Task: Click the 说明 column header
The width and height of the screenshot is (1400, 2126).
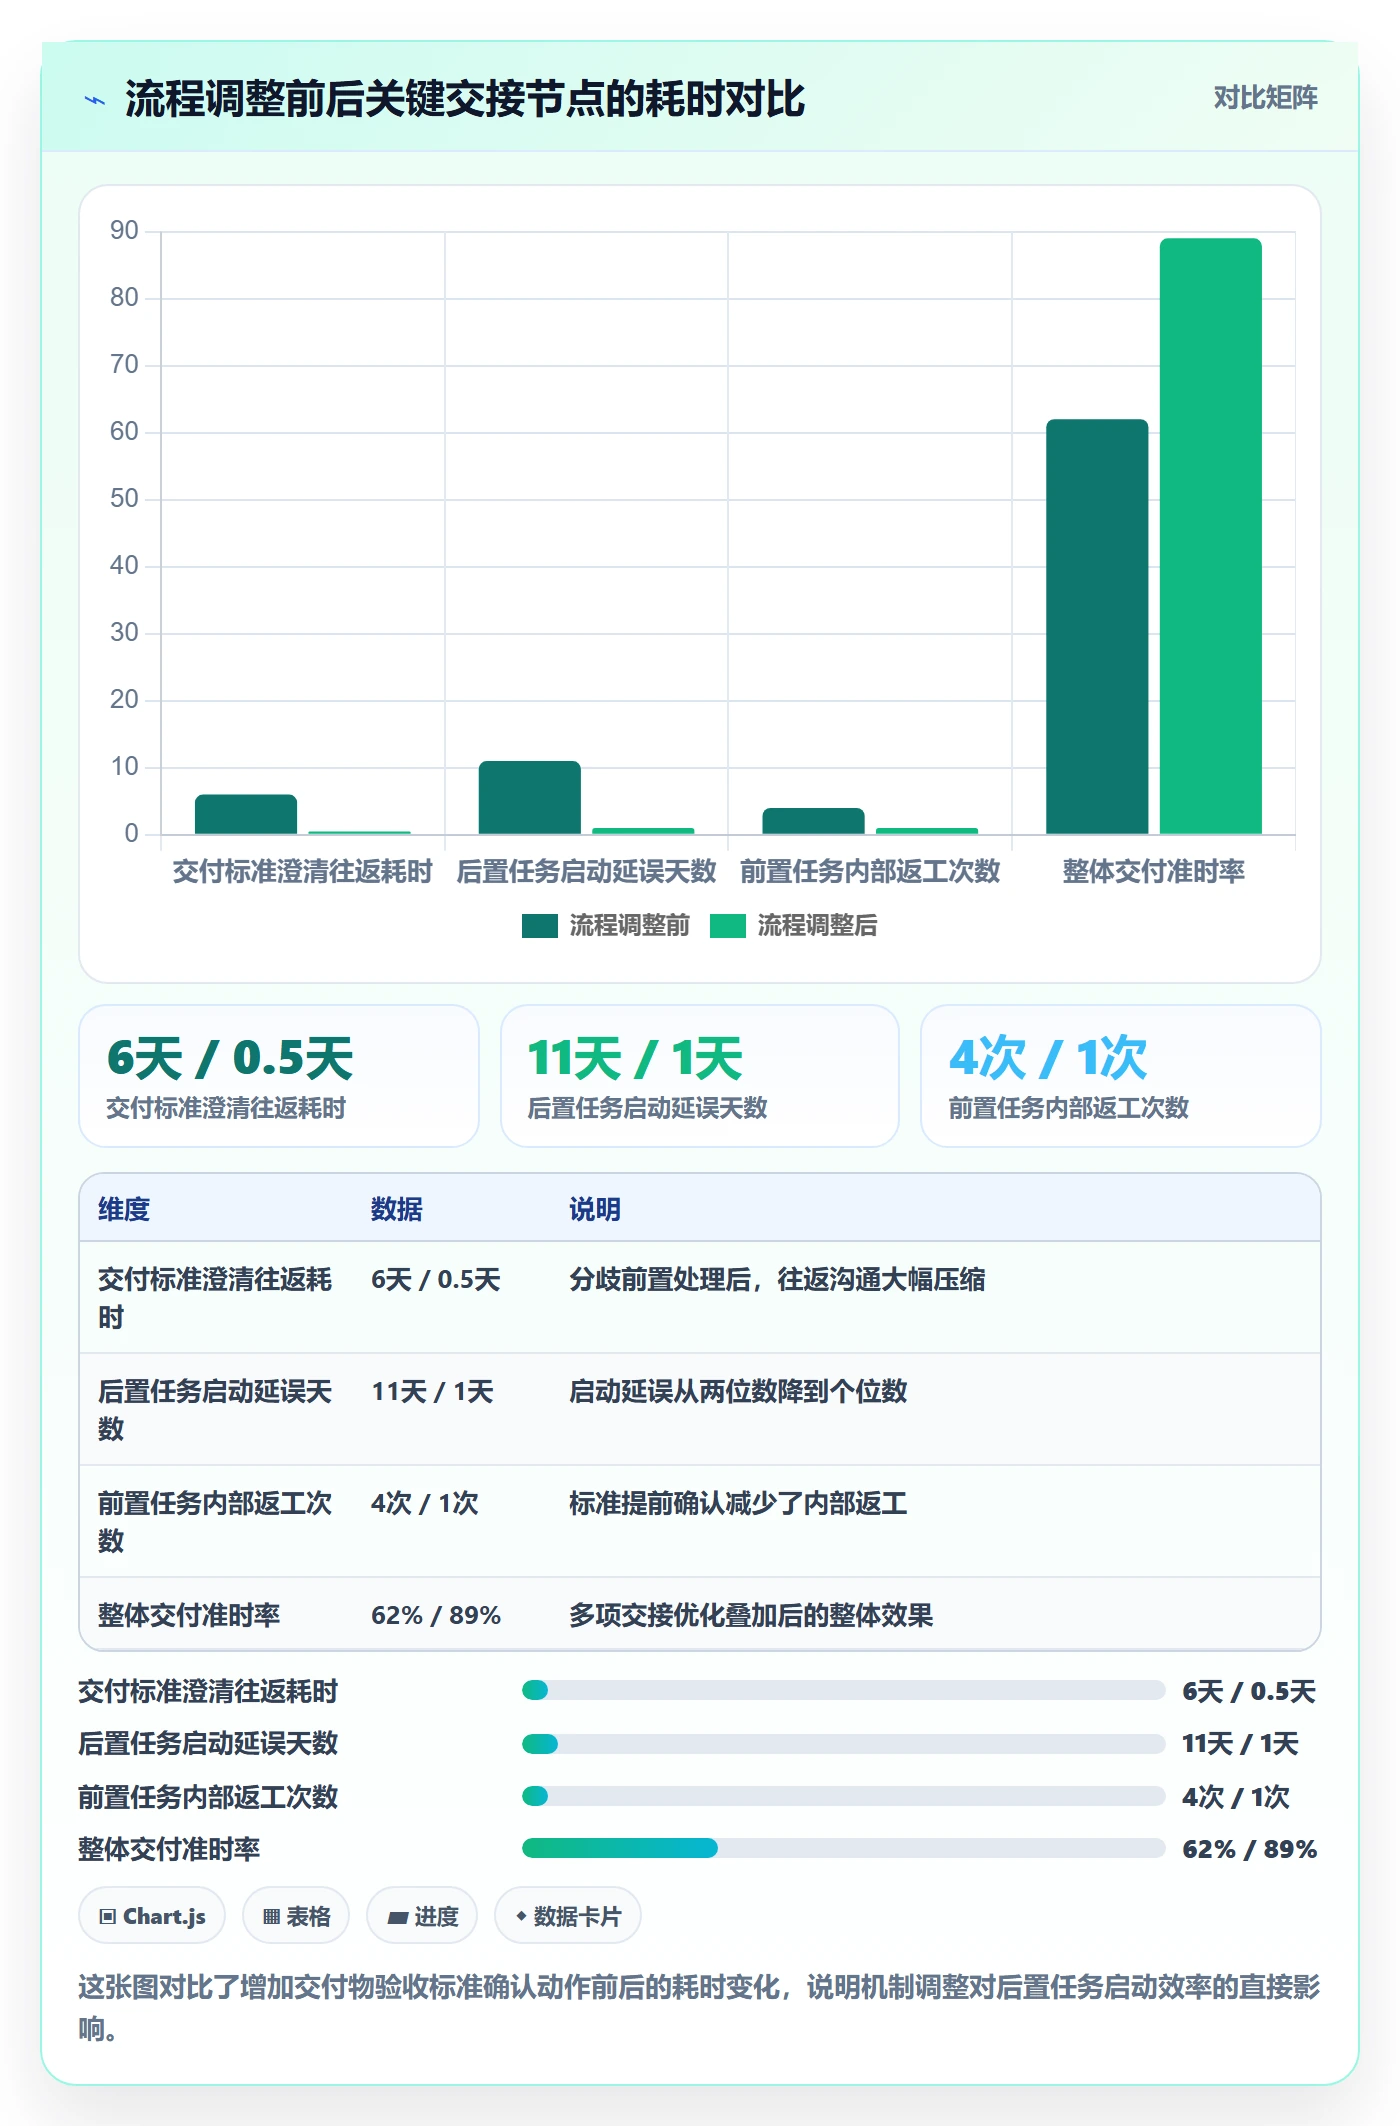Action: coord(595,1209)
